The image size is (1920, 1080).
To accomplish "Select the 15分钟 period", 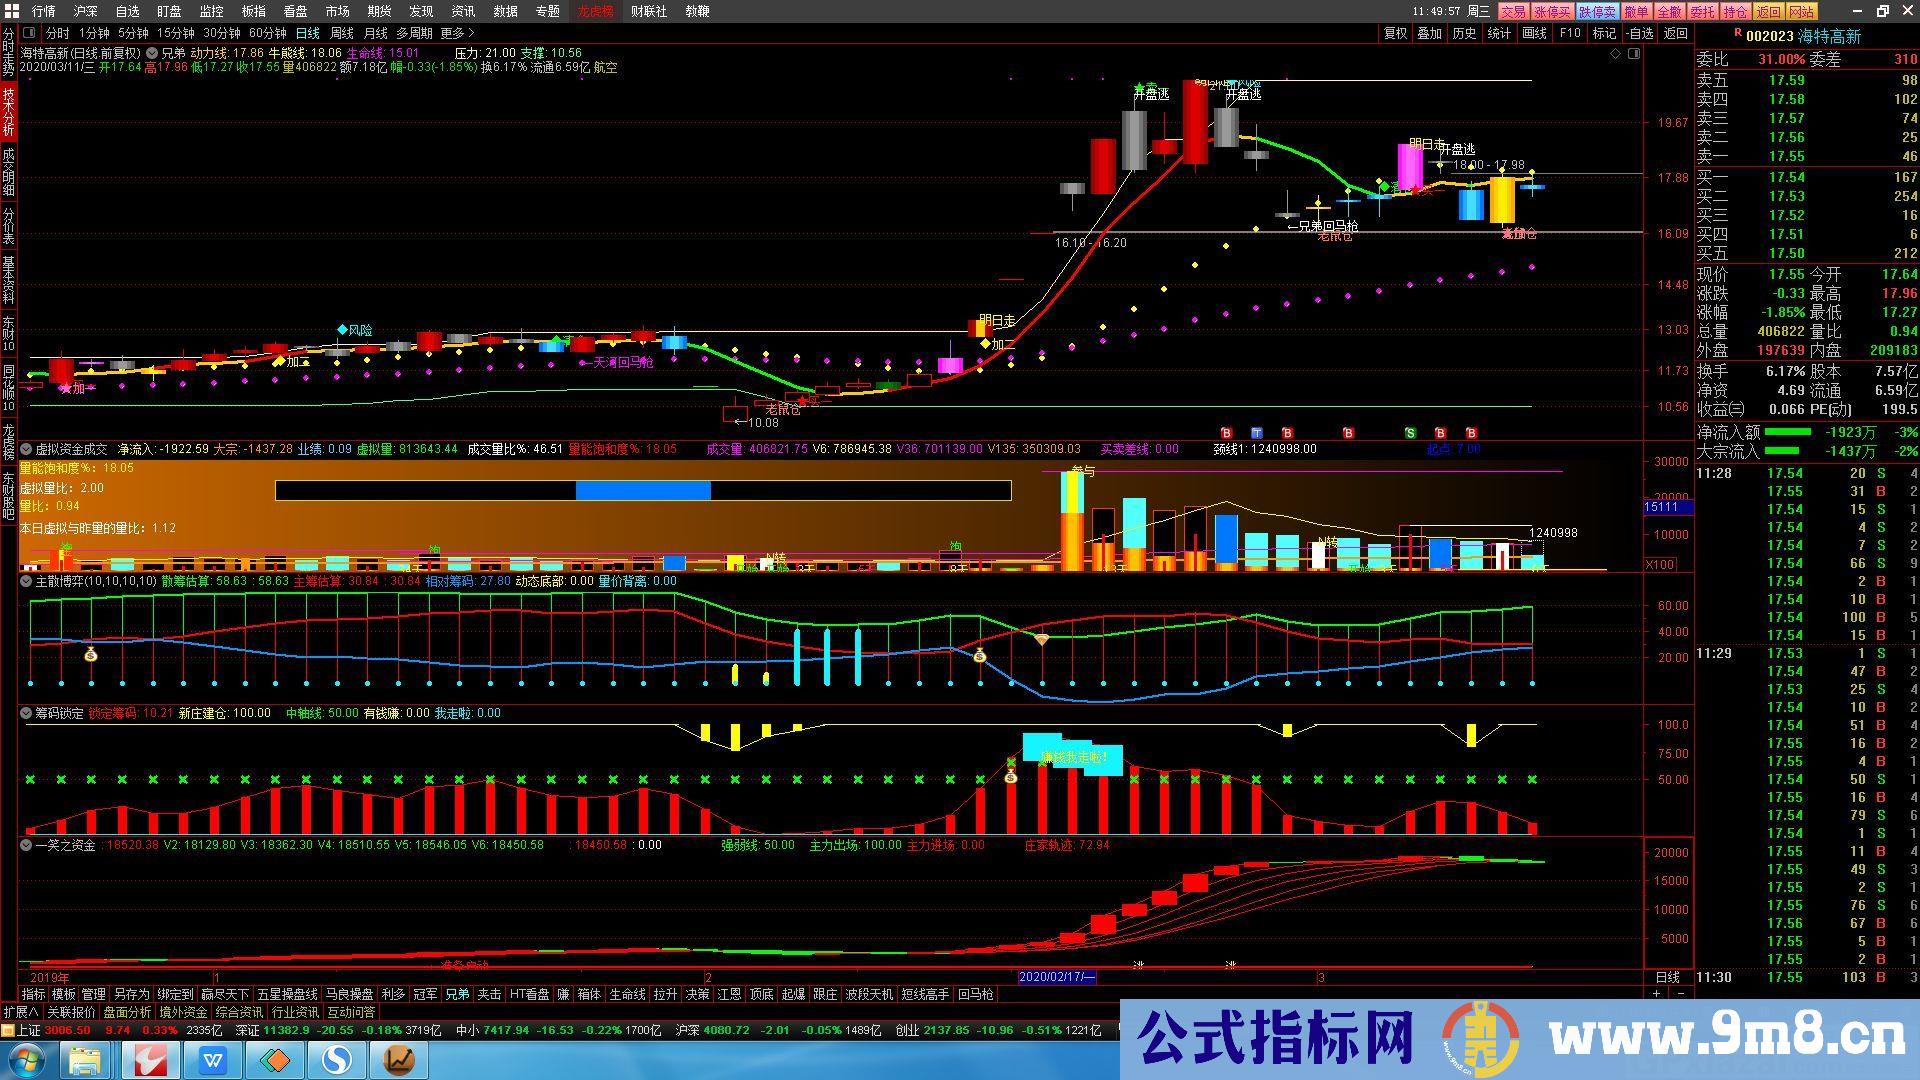I will (175, 33).
